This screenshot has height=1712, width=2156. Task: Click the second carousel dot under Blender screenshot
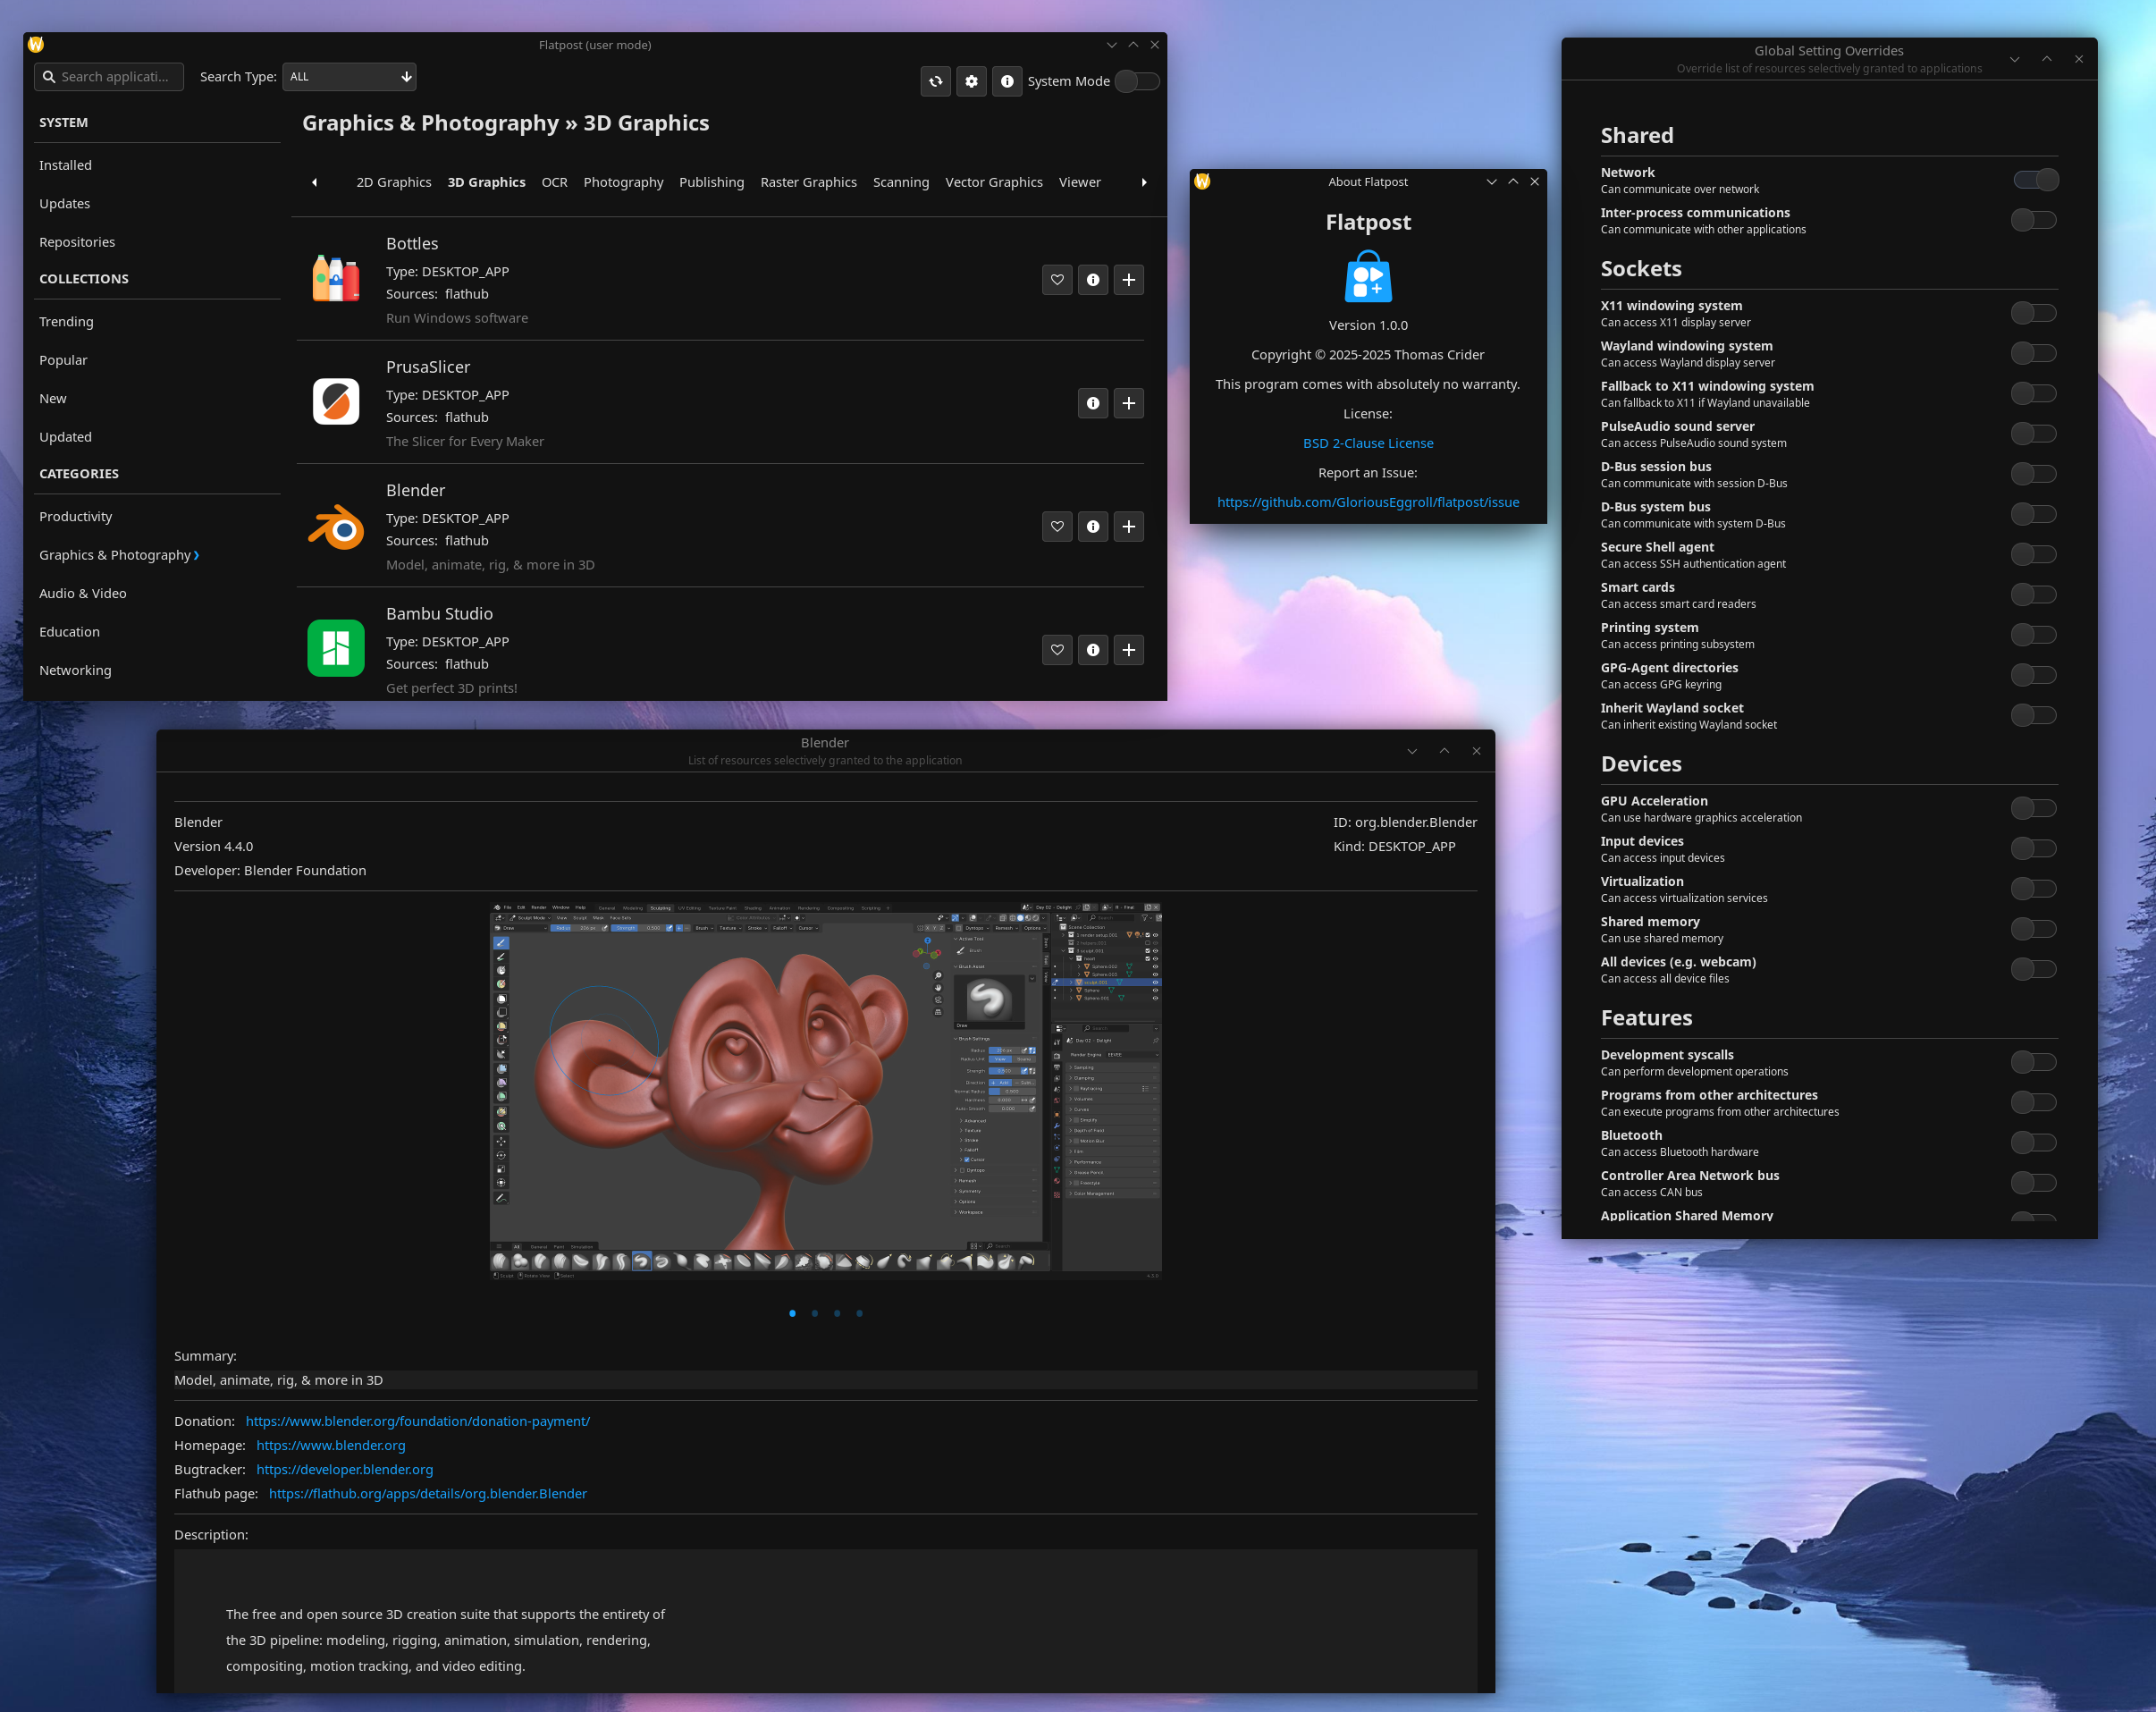tap(814, 1313)
